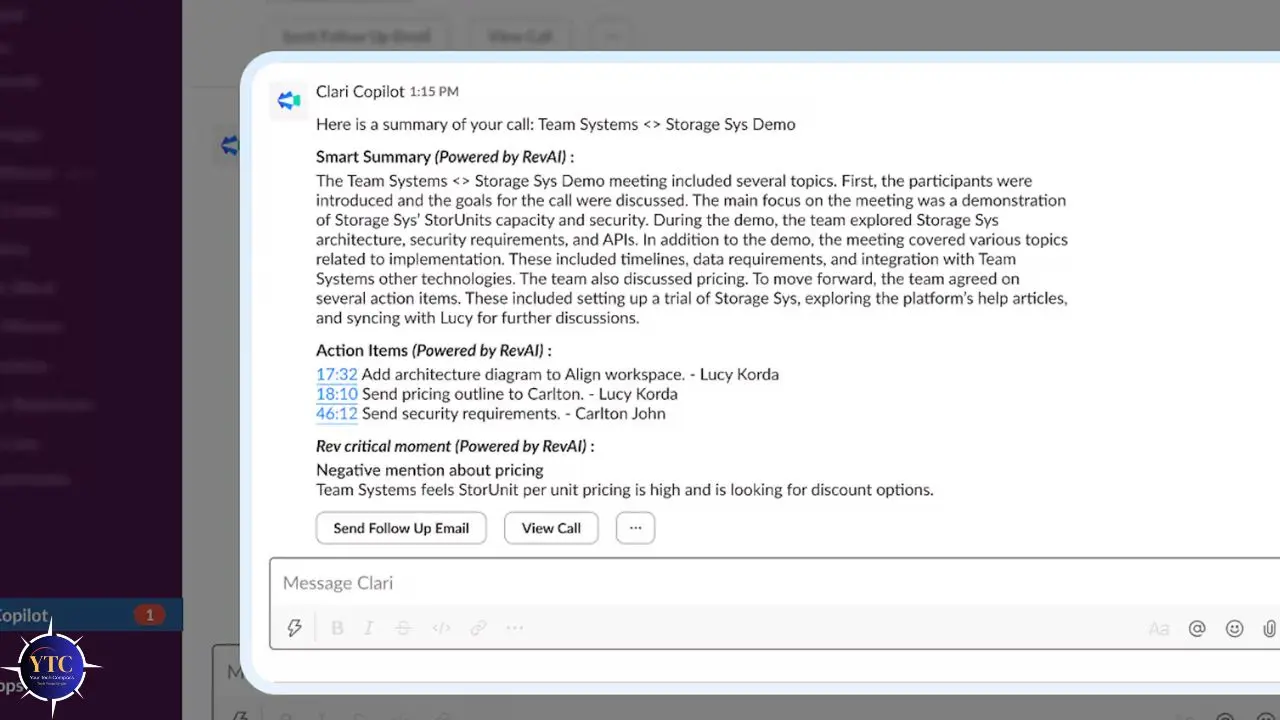The width and height of the screenshot is (1280, 720).
Task: Toggle the Aa formatting toolbar
Action: [1159, 629]
